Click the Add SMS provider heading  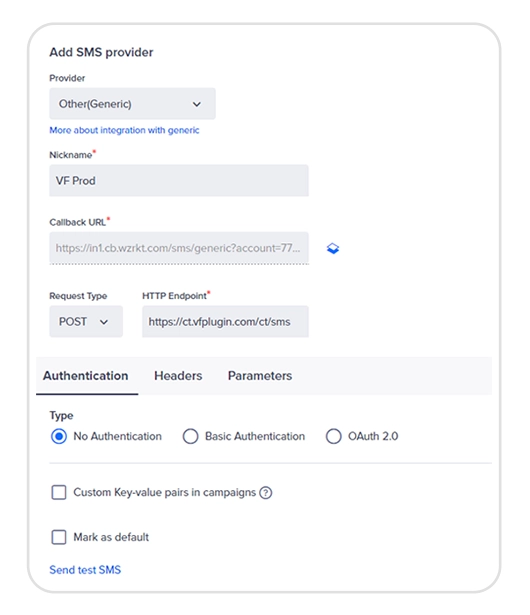pyautogui.click(x=101, y=52)
